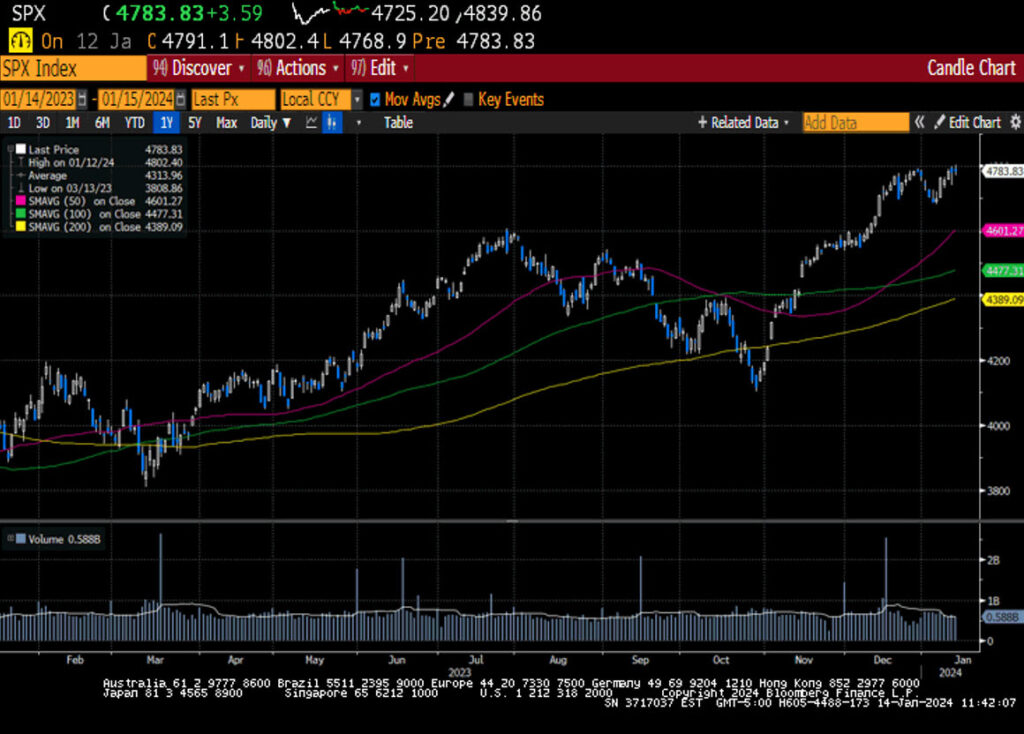Image resolution: width=1024 pixels, height=734 pixels.
Task: Click the yellow alert icon beside On 12 Ja
Action: tap(19, 42)
